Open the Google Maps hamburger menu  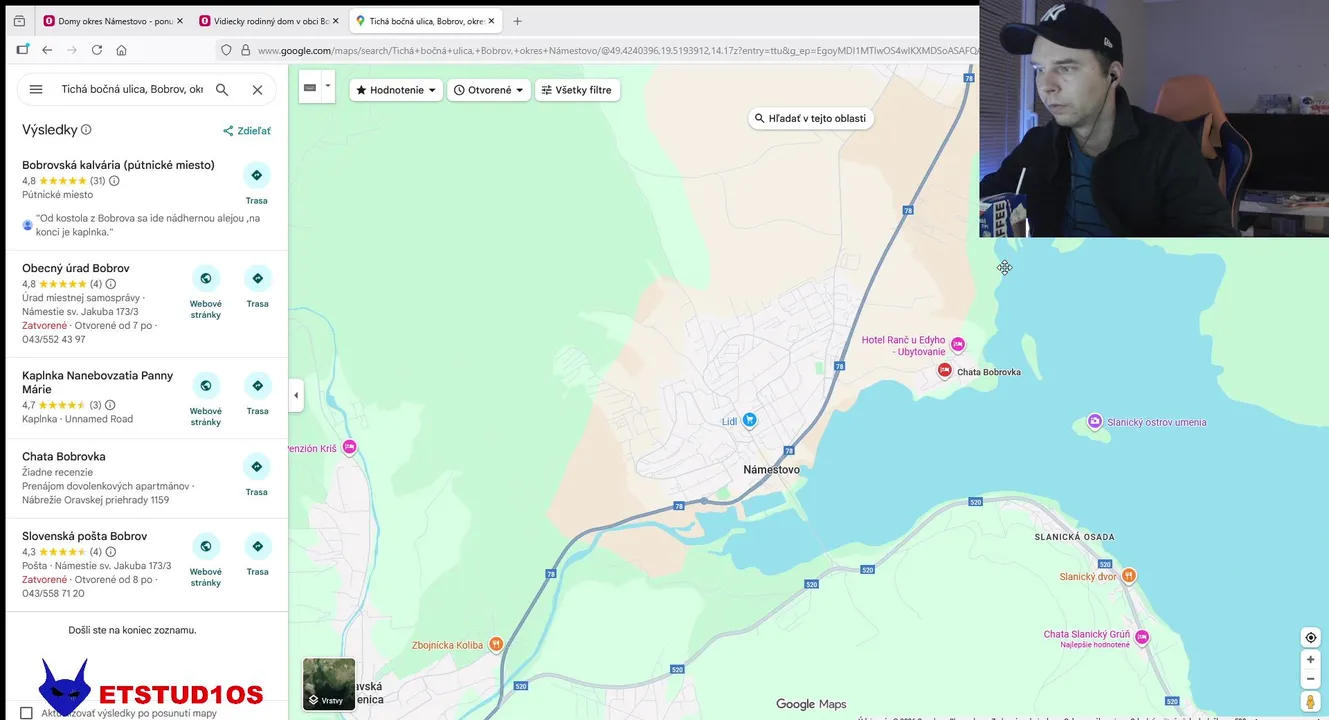(36, 89)
